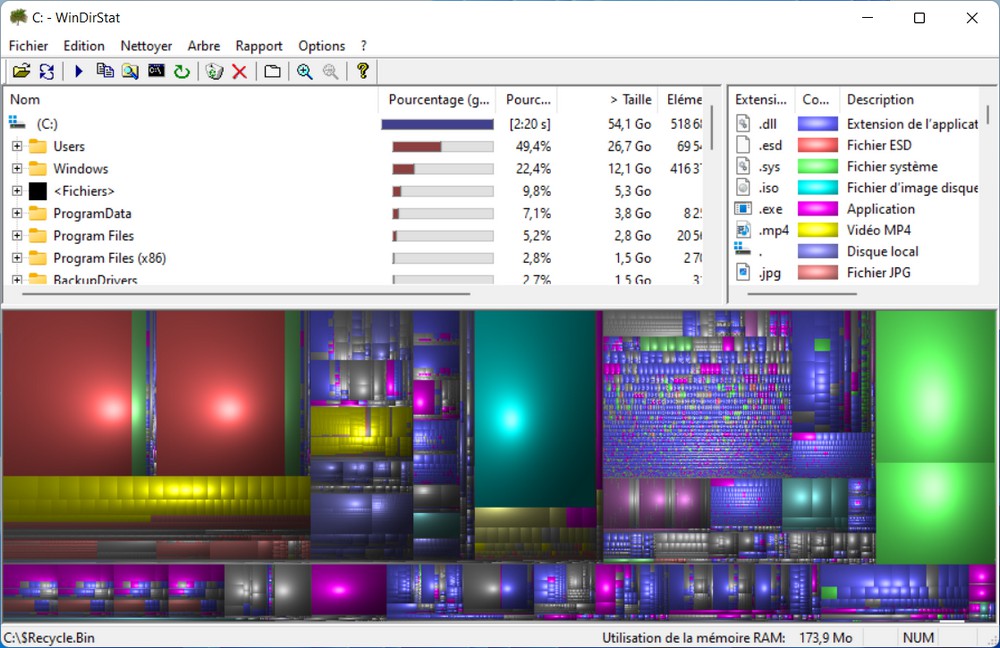The height and width of the screenshot is (648, 1000).
Task: Click the .exe application icon
Action: [x=743, y=209]
